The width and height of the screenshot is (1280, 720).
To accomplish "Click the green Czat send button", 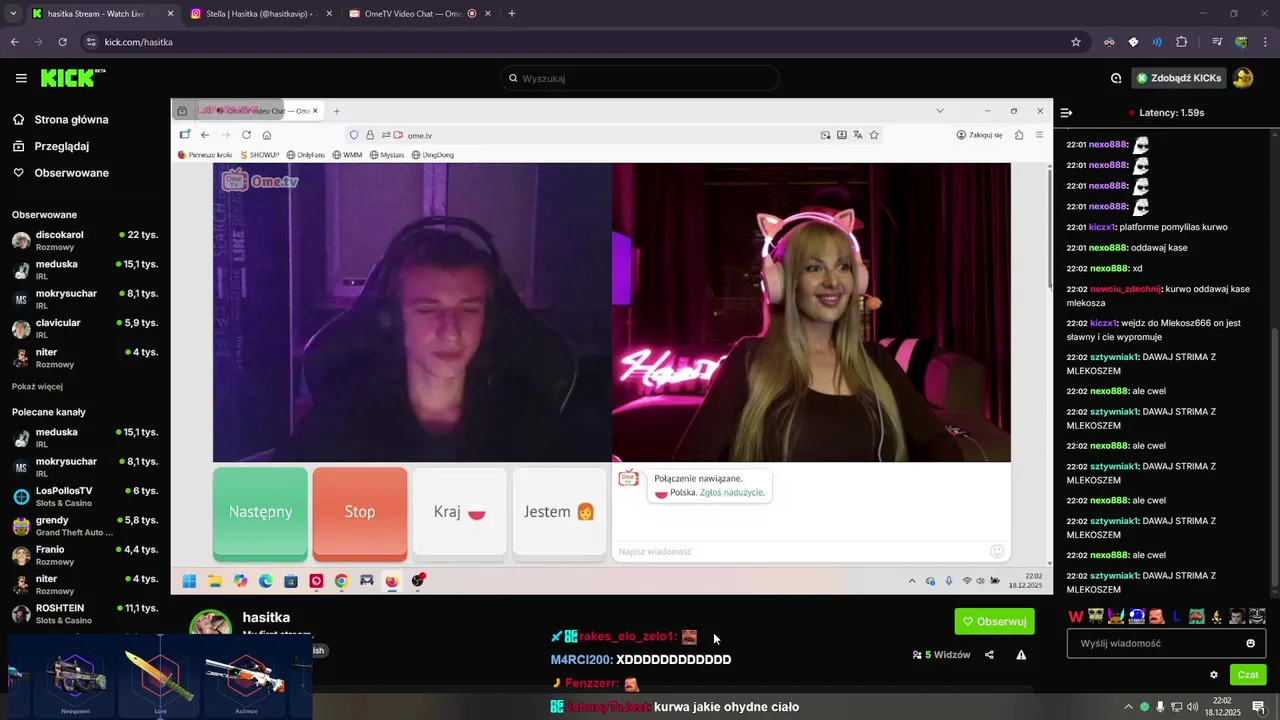I will 1248,675.
